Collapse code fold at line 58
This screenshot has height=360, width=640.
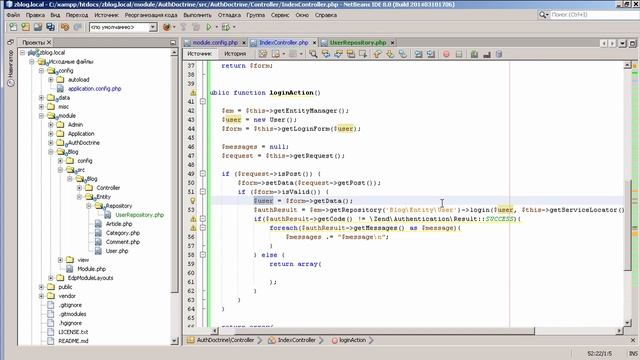tap(203, 255)
